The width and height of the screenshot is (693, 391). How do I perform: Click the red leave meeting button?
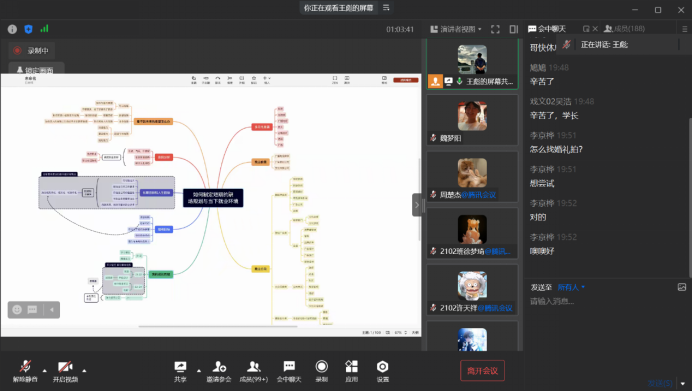[482, 371]
